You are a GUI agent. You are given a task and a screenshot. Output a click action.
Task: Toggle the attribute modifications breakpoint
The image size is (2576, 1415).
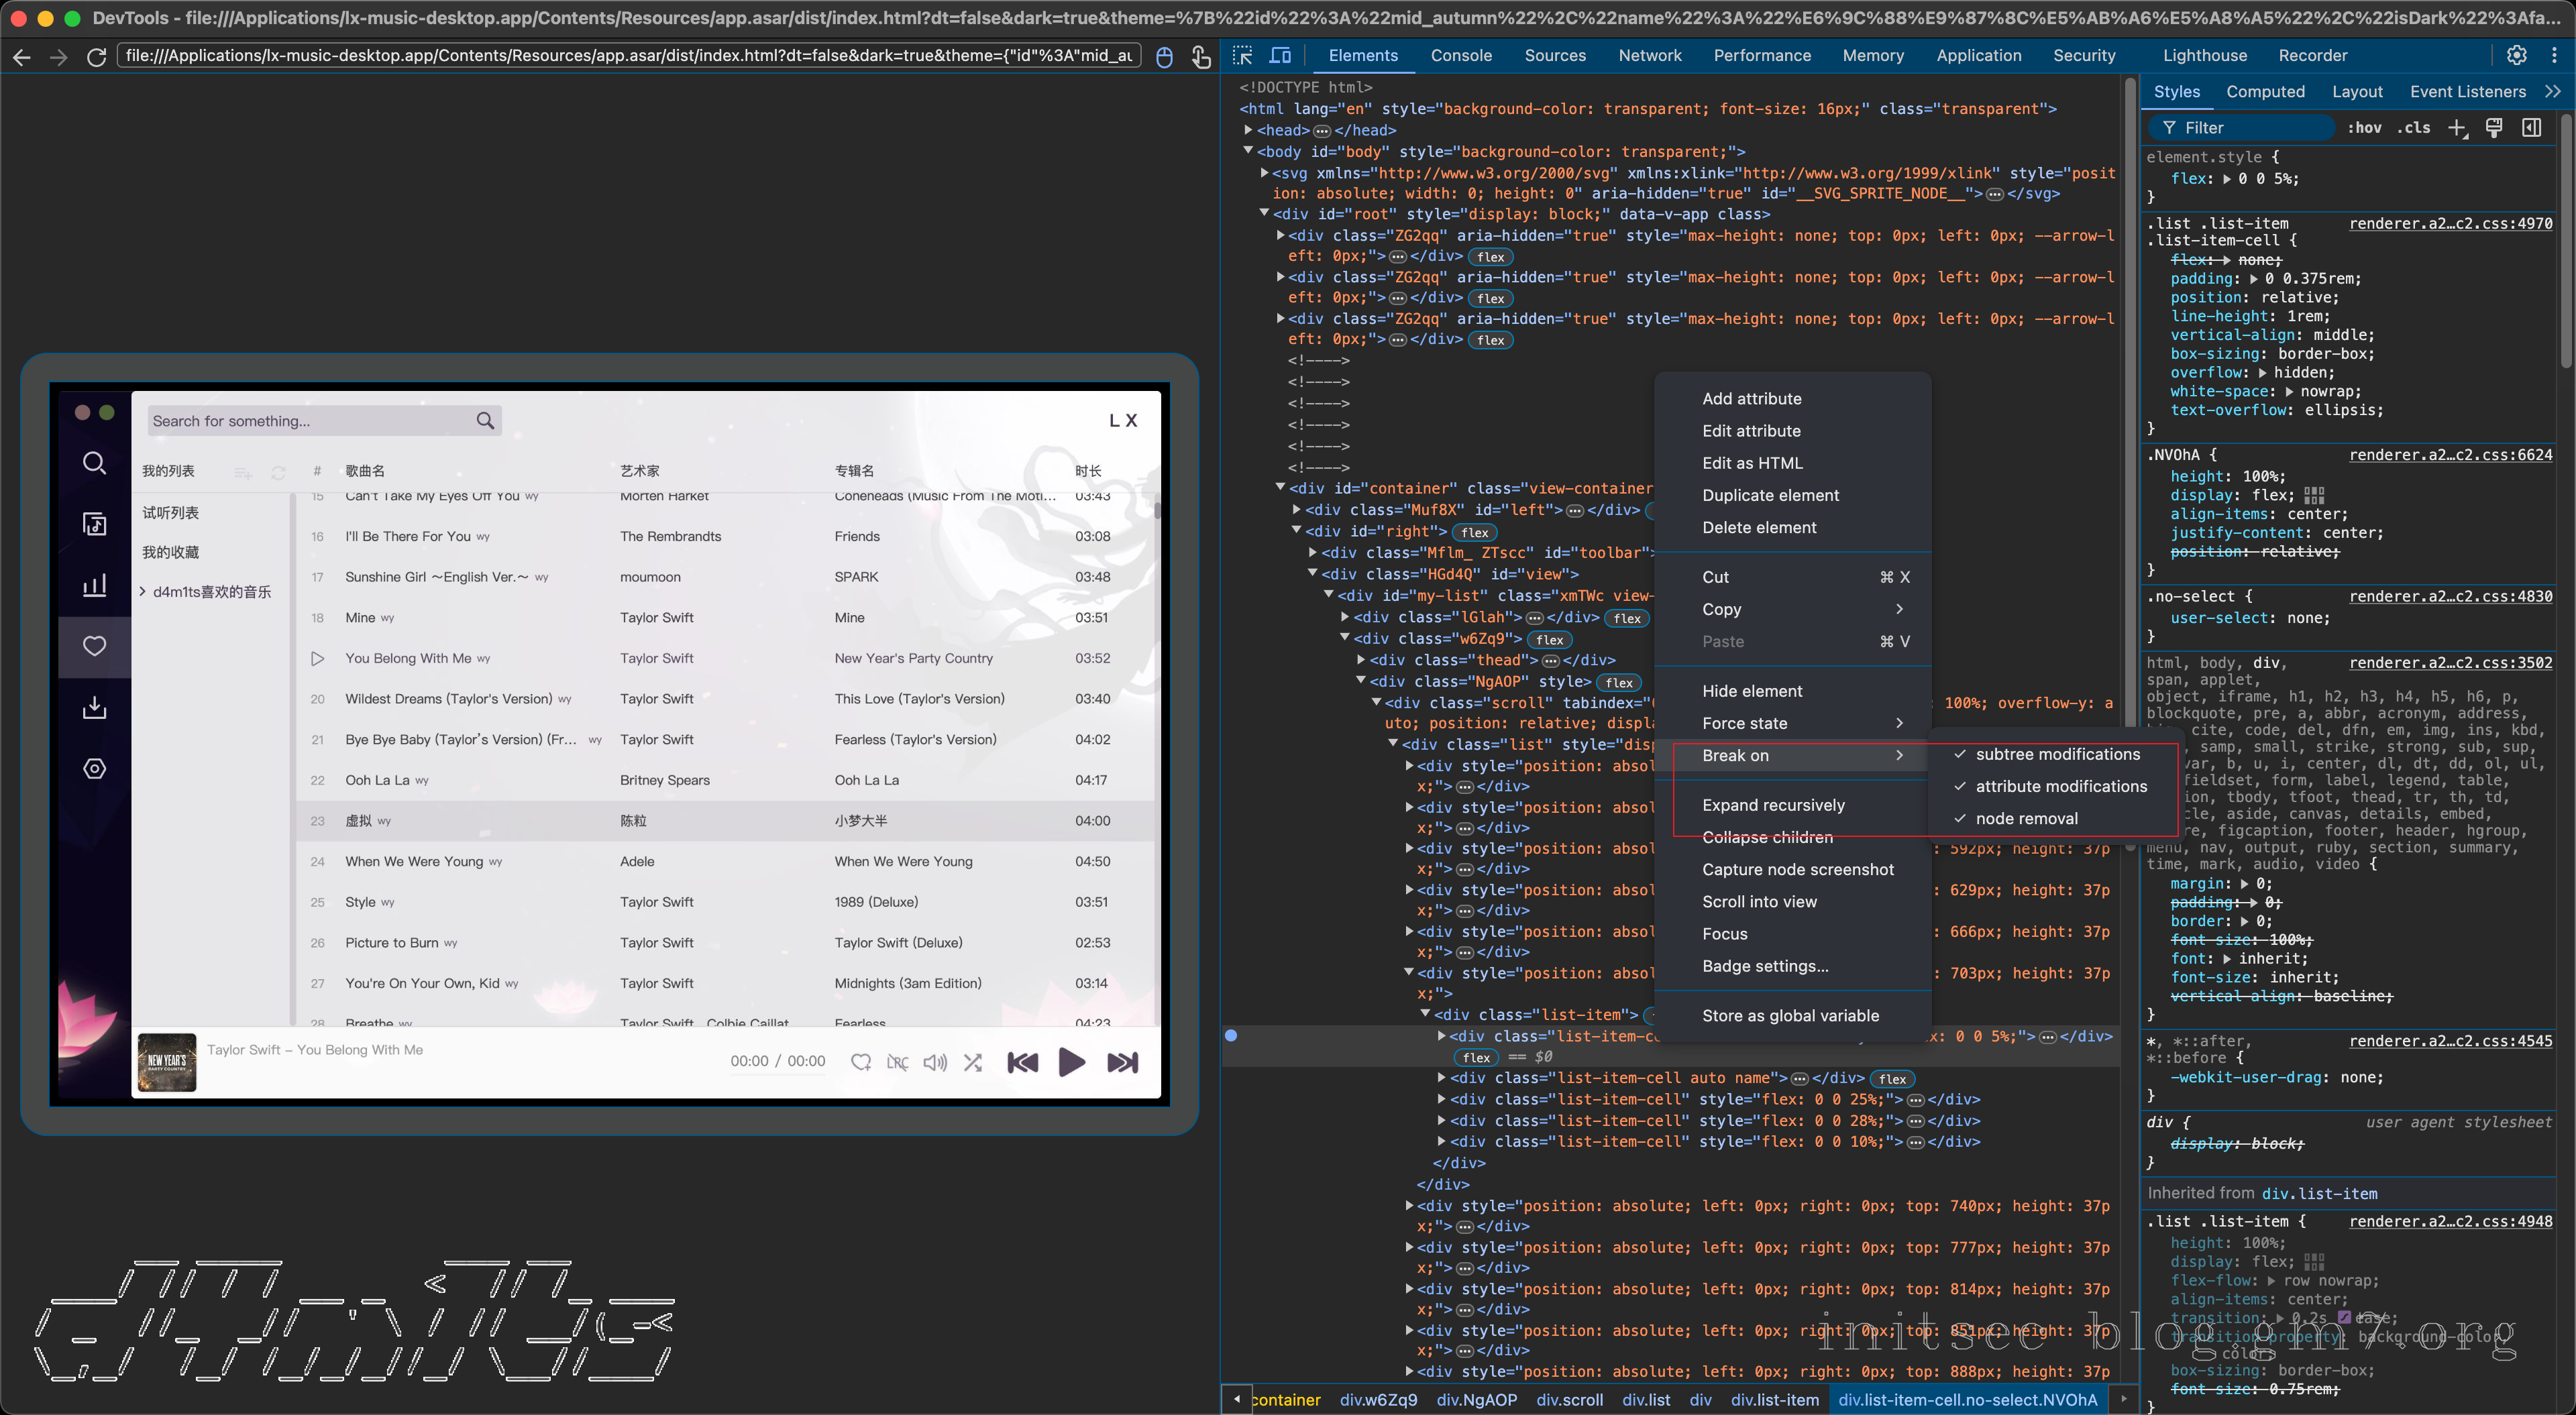2060,786
